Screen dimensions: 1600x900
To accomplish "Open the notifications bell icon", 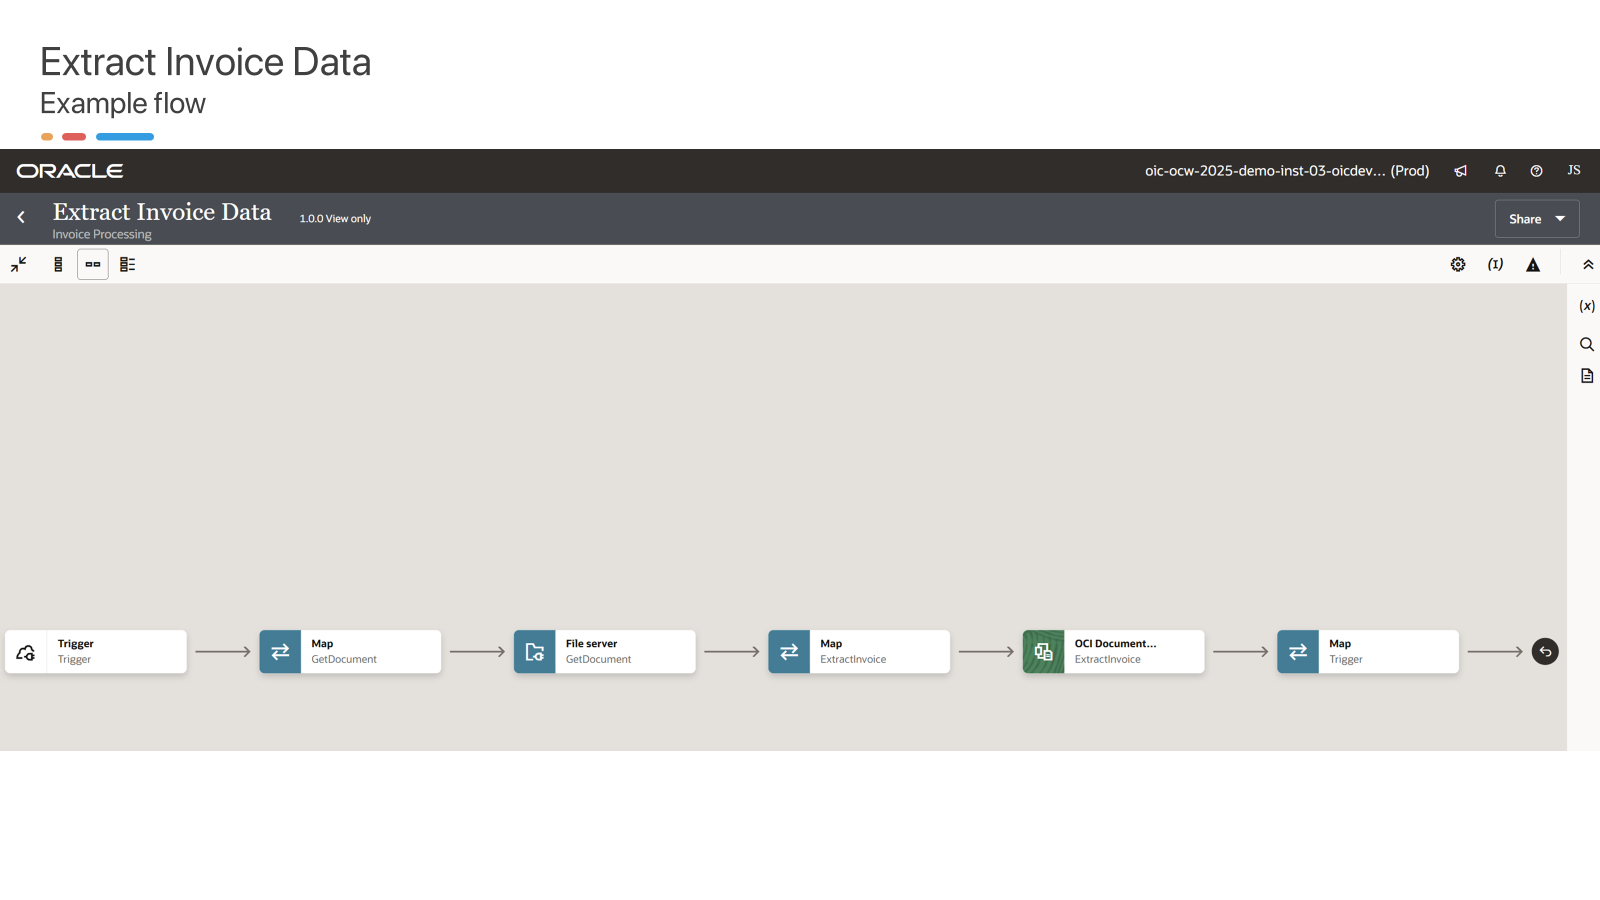I will [1499, 170].
